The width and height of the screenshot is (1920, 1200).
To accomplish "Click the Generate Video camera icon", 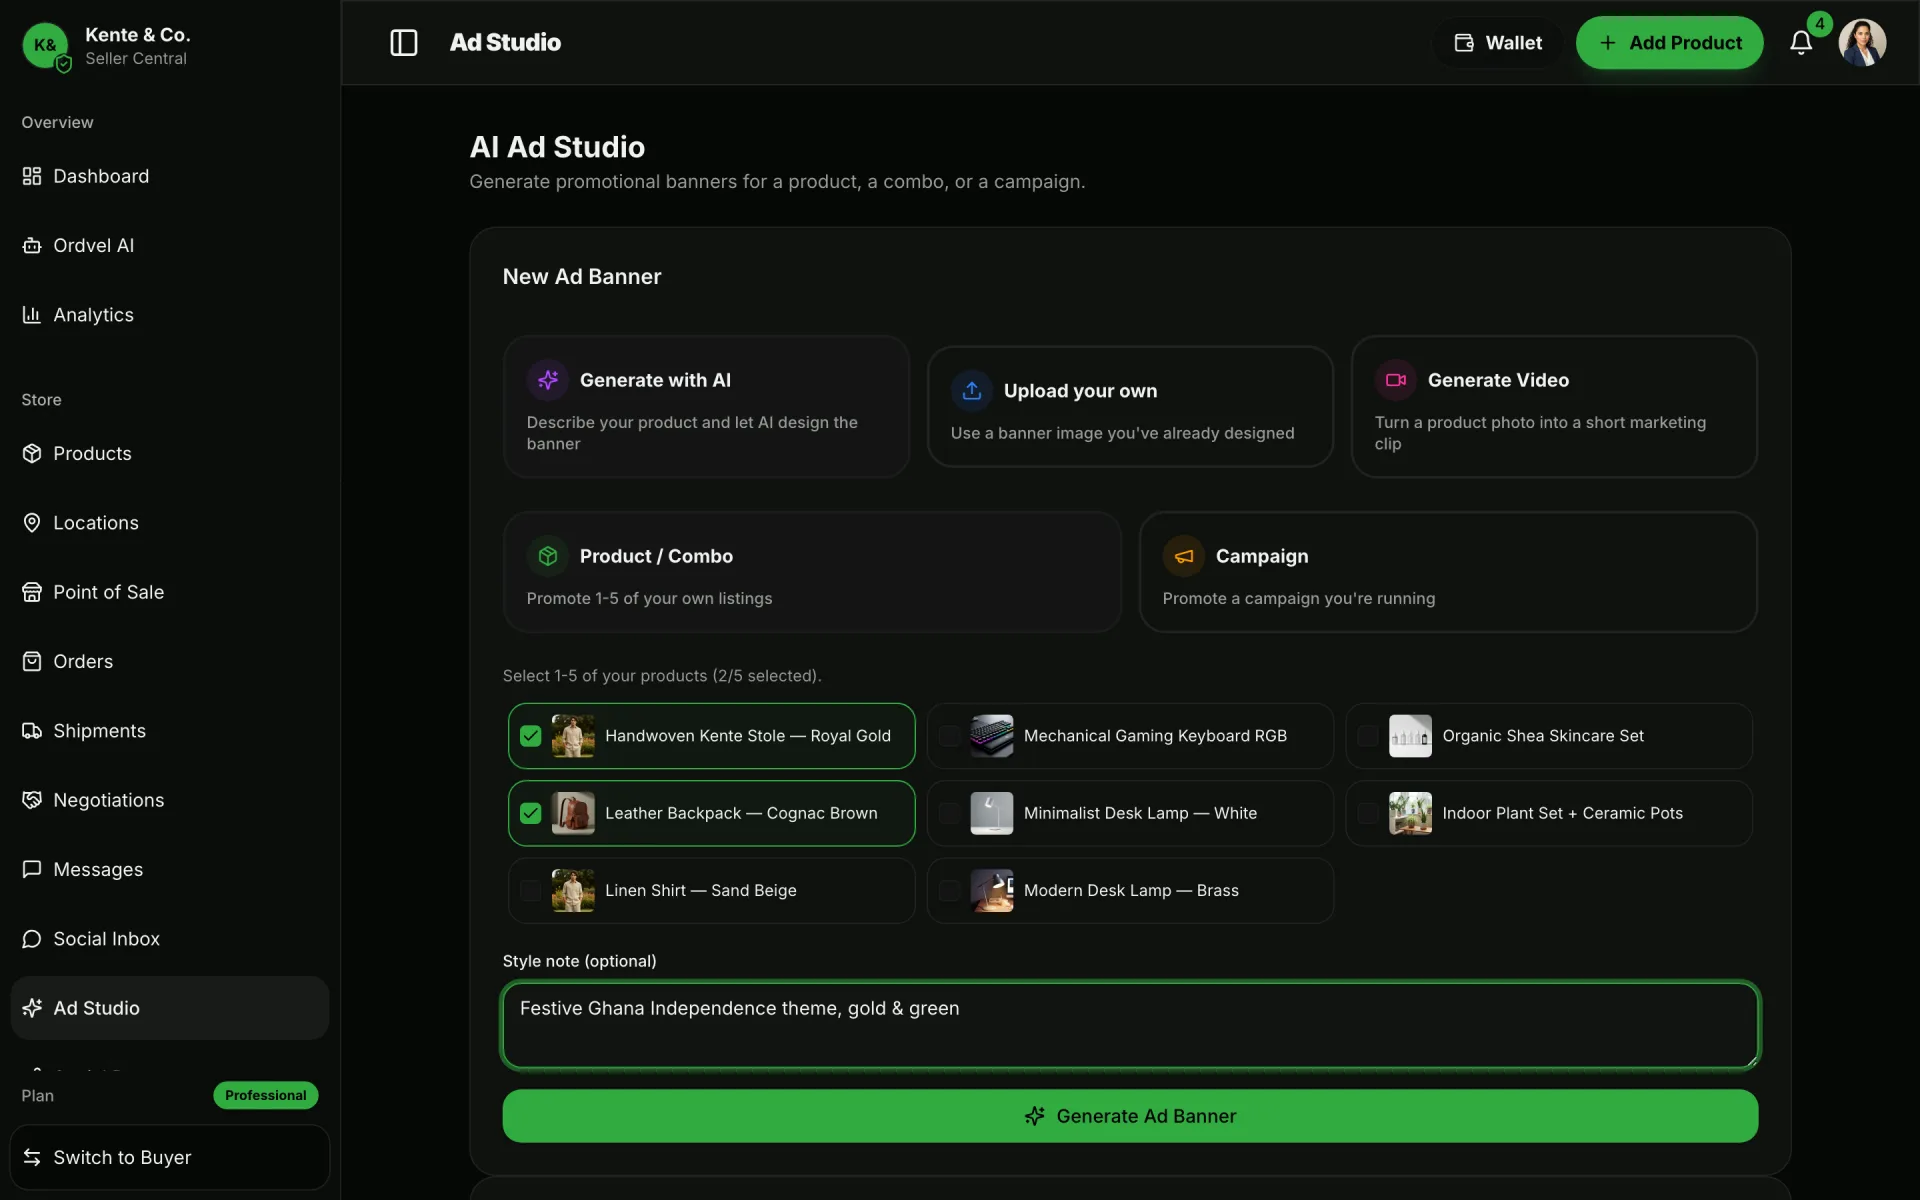I will click(x=1396, y=380).
